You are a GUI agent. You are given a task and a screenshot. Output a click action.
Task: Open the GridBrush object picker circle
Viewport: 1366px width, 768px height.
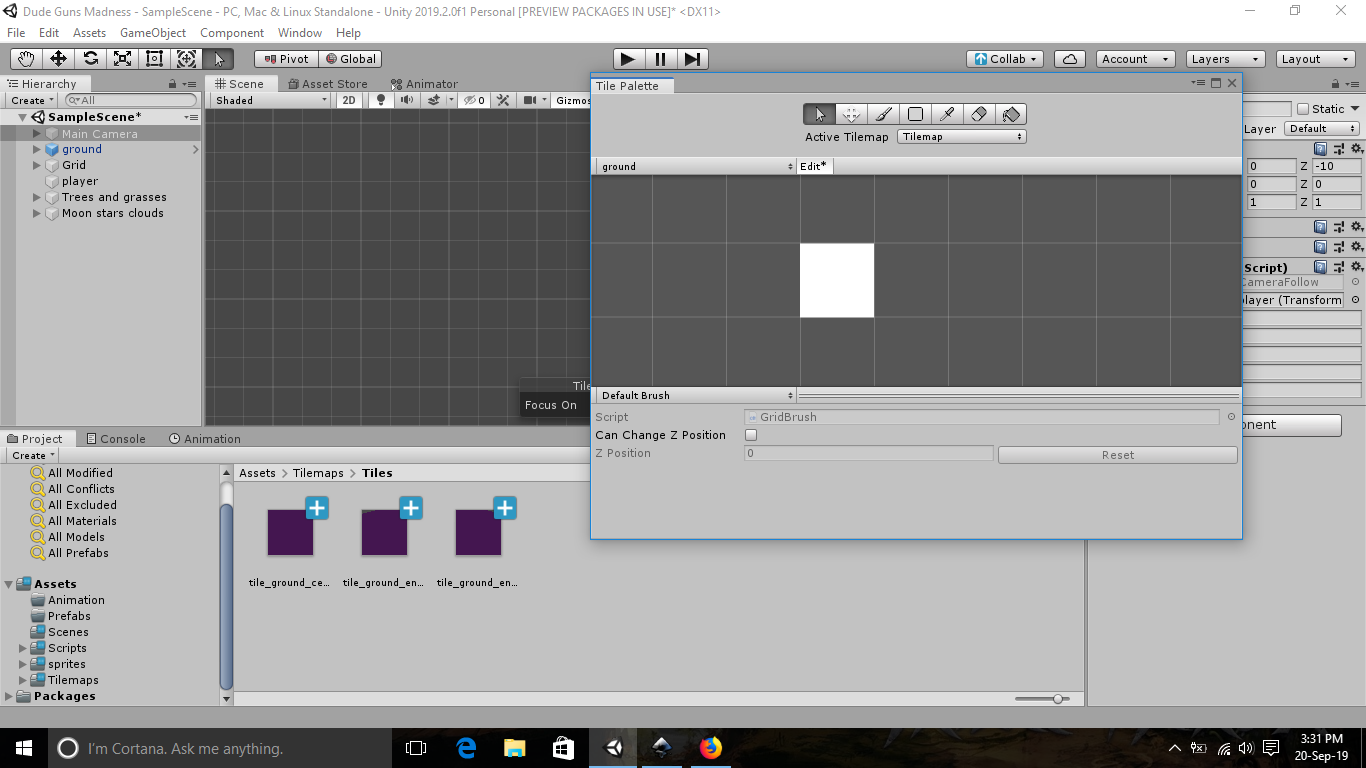click(1231, 417)
